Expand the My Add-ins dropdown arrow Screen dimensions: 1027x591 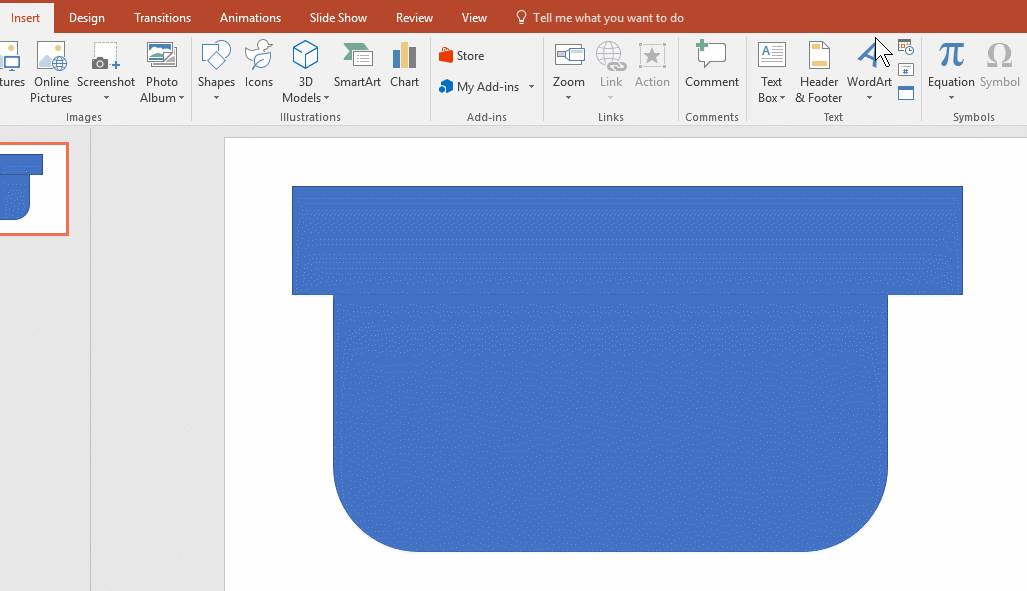(531, 87)
